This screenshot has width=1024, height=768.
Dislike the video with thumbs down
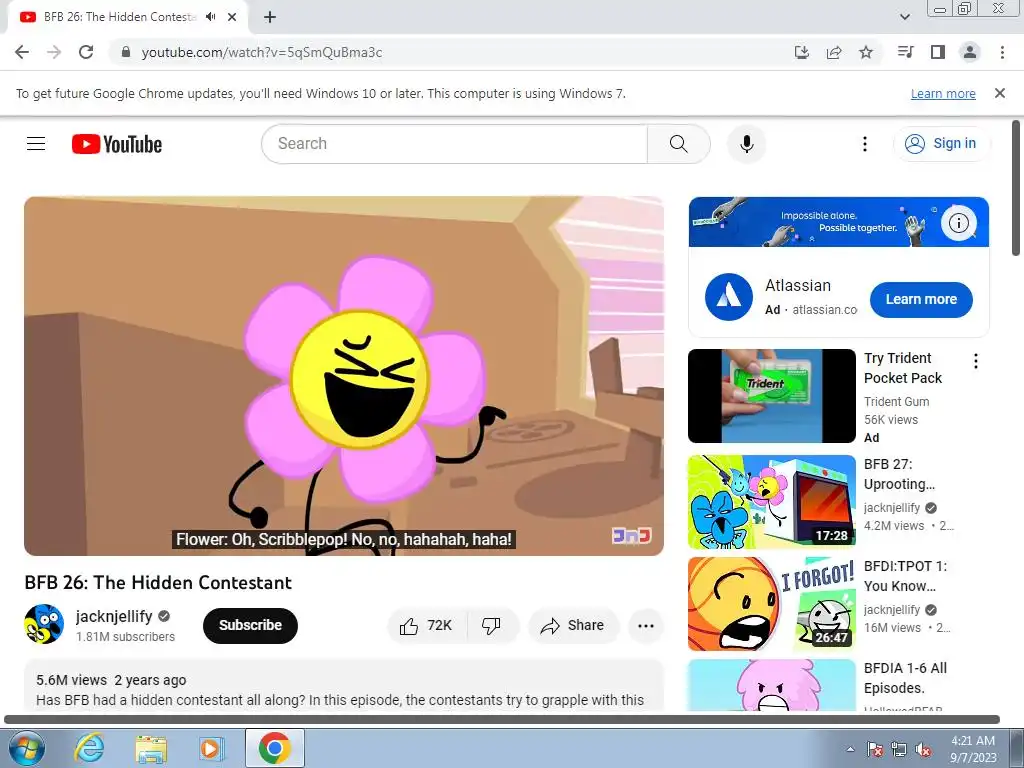point(492,626)
